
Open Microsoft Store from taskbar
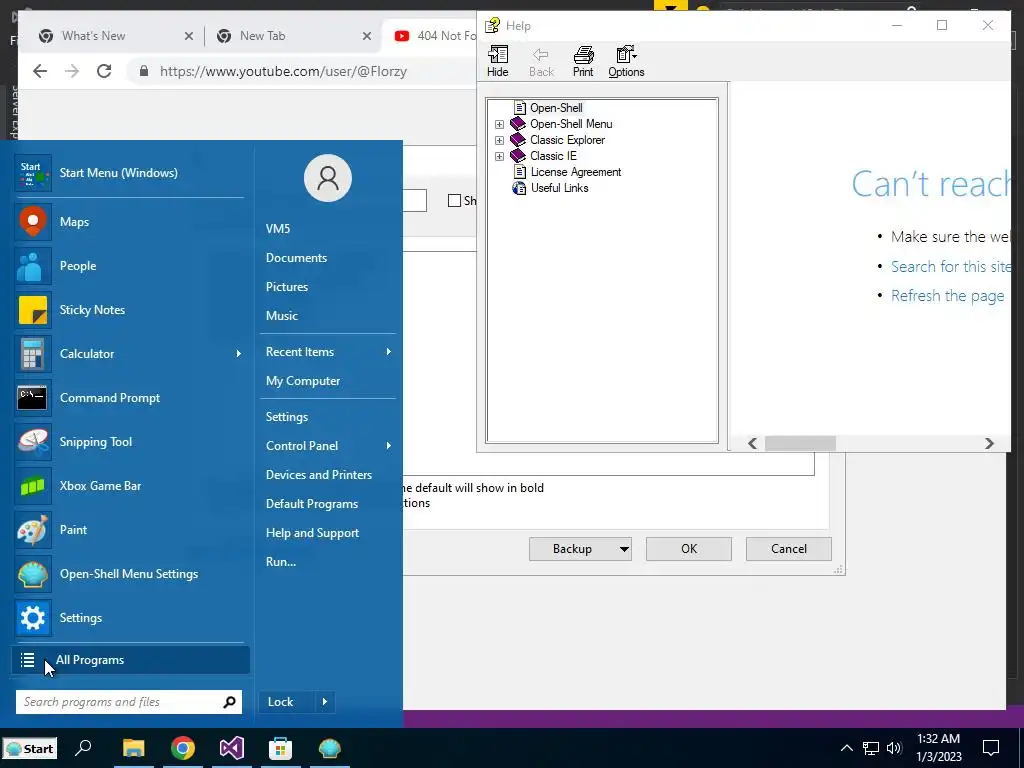click(x=280, y=748)
